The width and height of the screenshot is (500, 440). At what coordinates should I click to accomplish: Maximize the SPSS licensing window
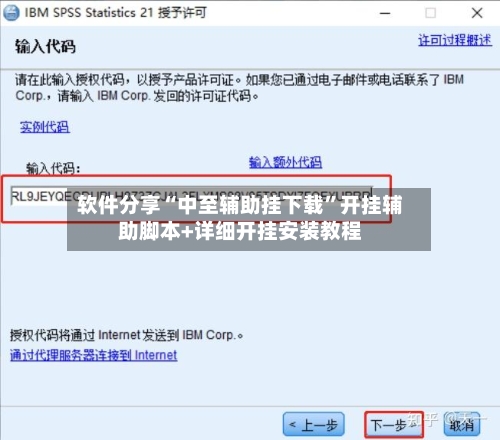[431, 13]
